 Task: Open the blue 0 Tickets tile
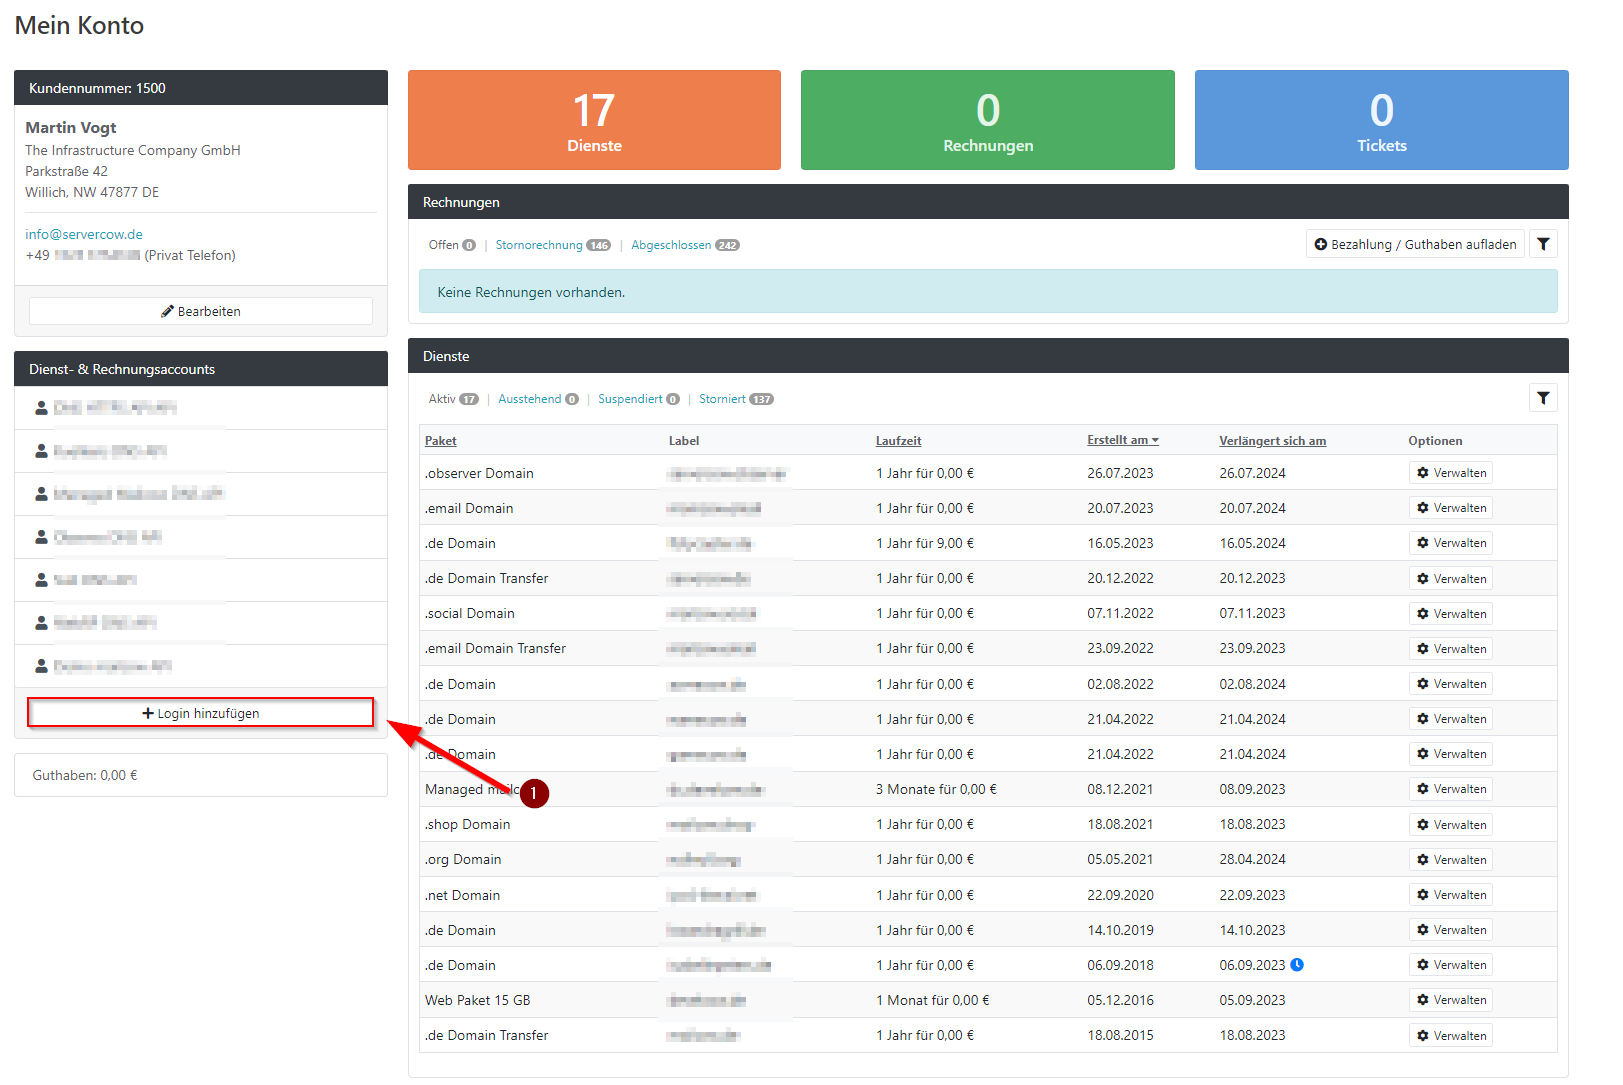pyautogui.click(x=1382, y=120)
